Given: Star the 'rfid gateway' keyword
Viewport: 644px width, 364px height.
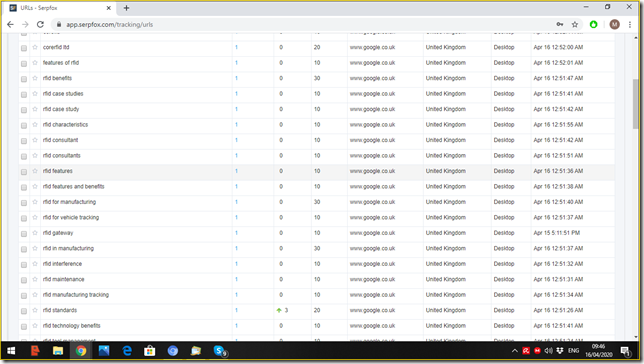Looking at the screenshot, I should tap(35, 233).
